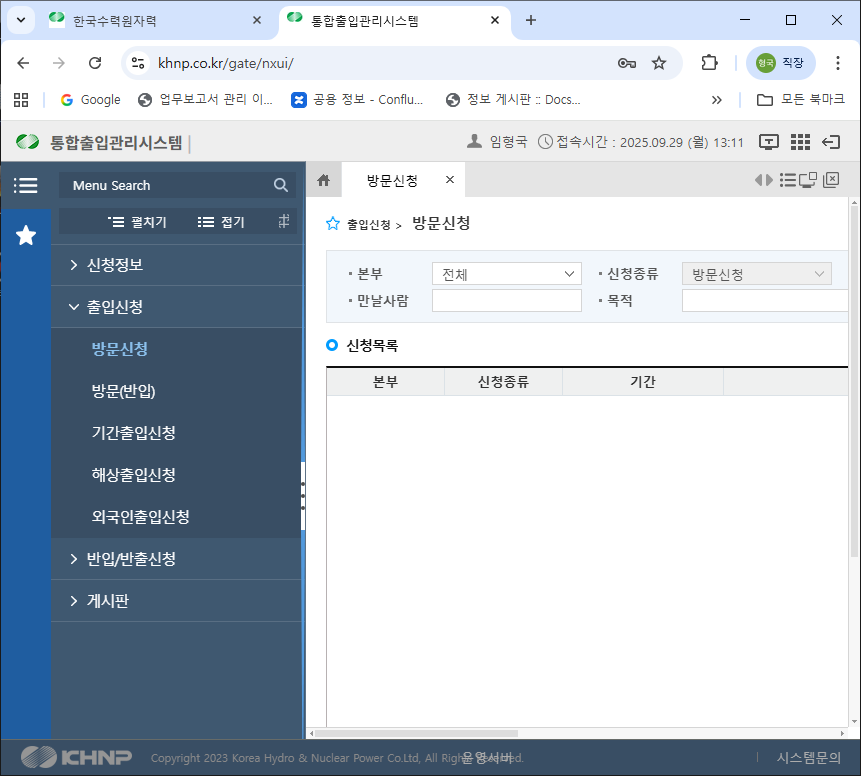Viewport: 861px width, 776px height.
Task: Click the 만날사람 input field
Action: click(506, 301)
